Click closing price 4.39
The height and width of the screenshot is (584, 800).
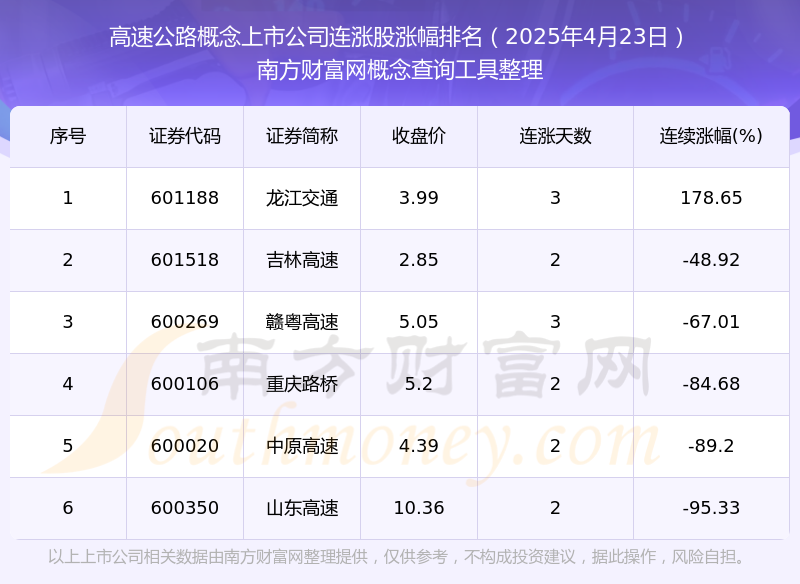click(x=419, y=446)
